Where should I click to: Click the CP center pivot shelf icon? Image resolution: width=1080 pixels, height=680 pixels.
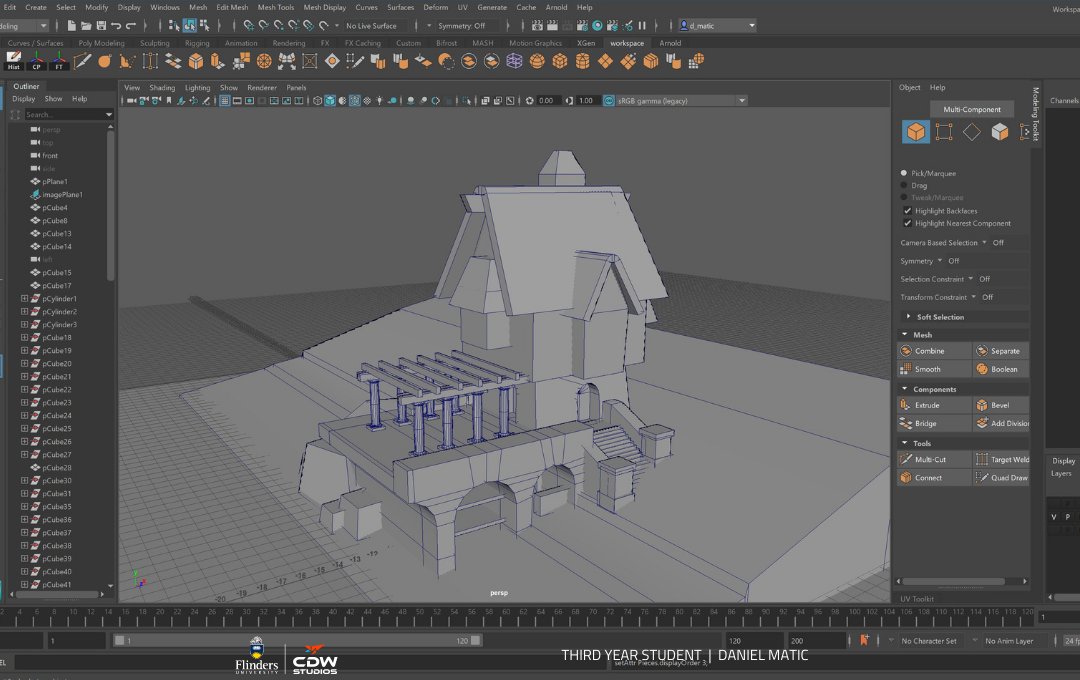pos(37,61)
